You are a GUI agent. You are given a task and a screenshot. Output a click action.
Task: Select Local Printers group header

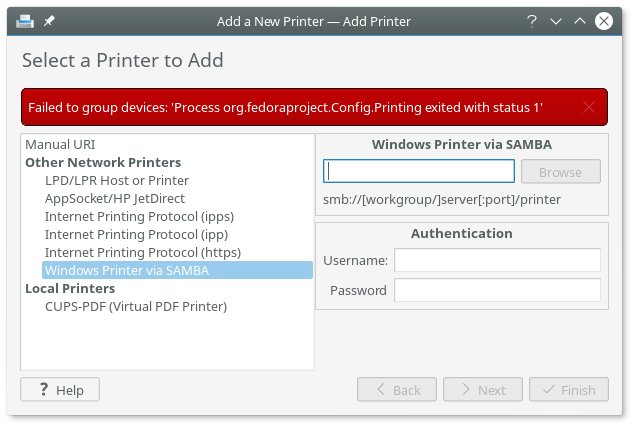point(70,288)
